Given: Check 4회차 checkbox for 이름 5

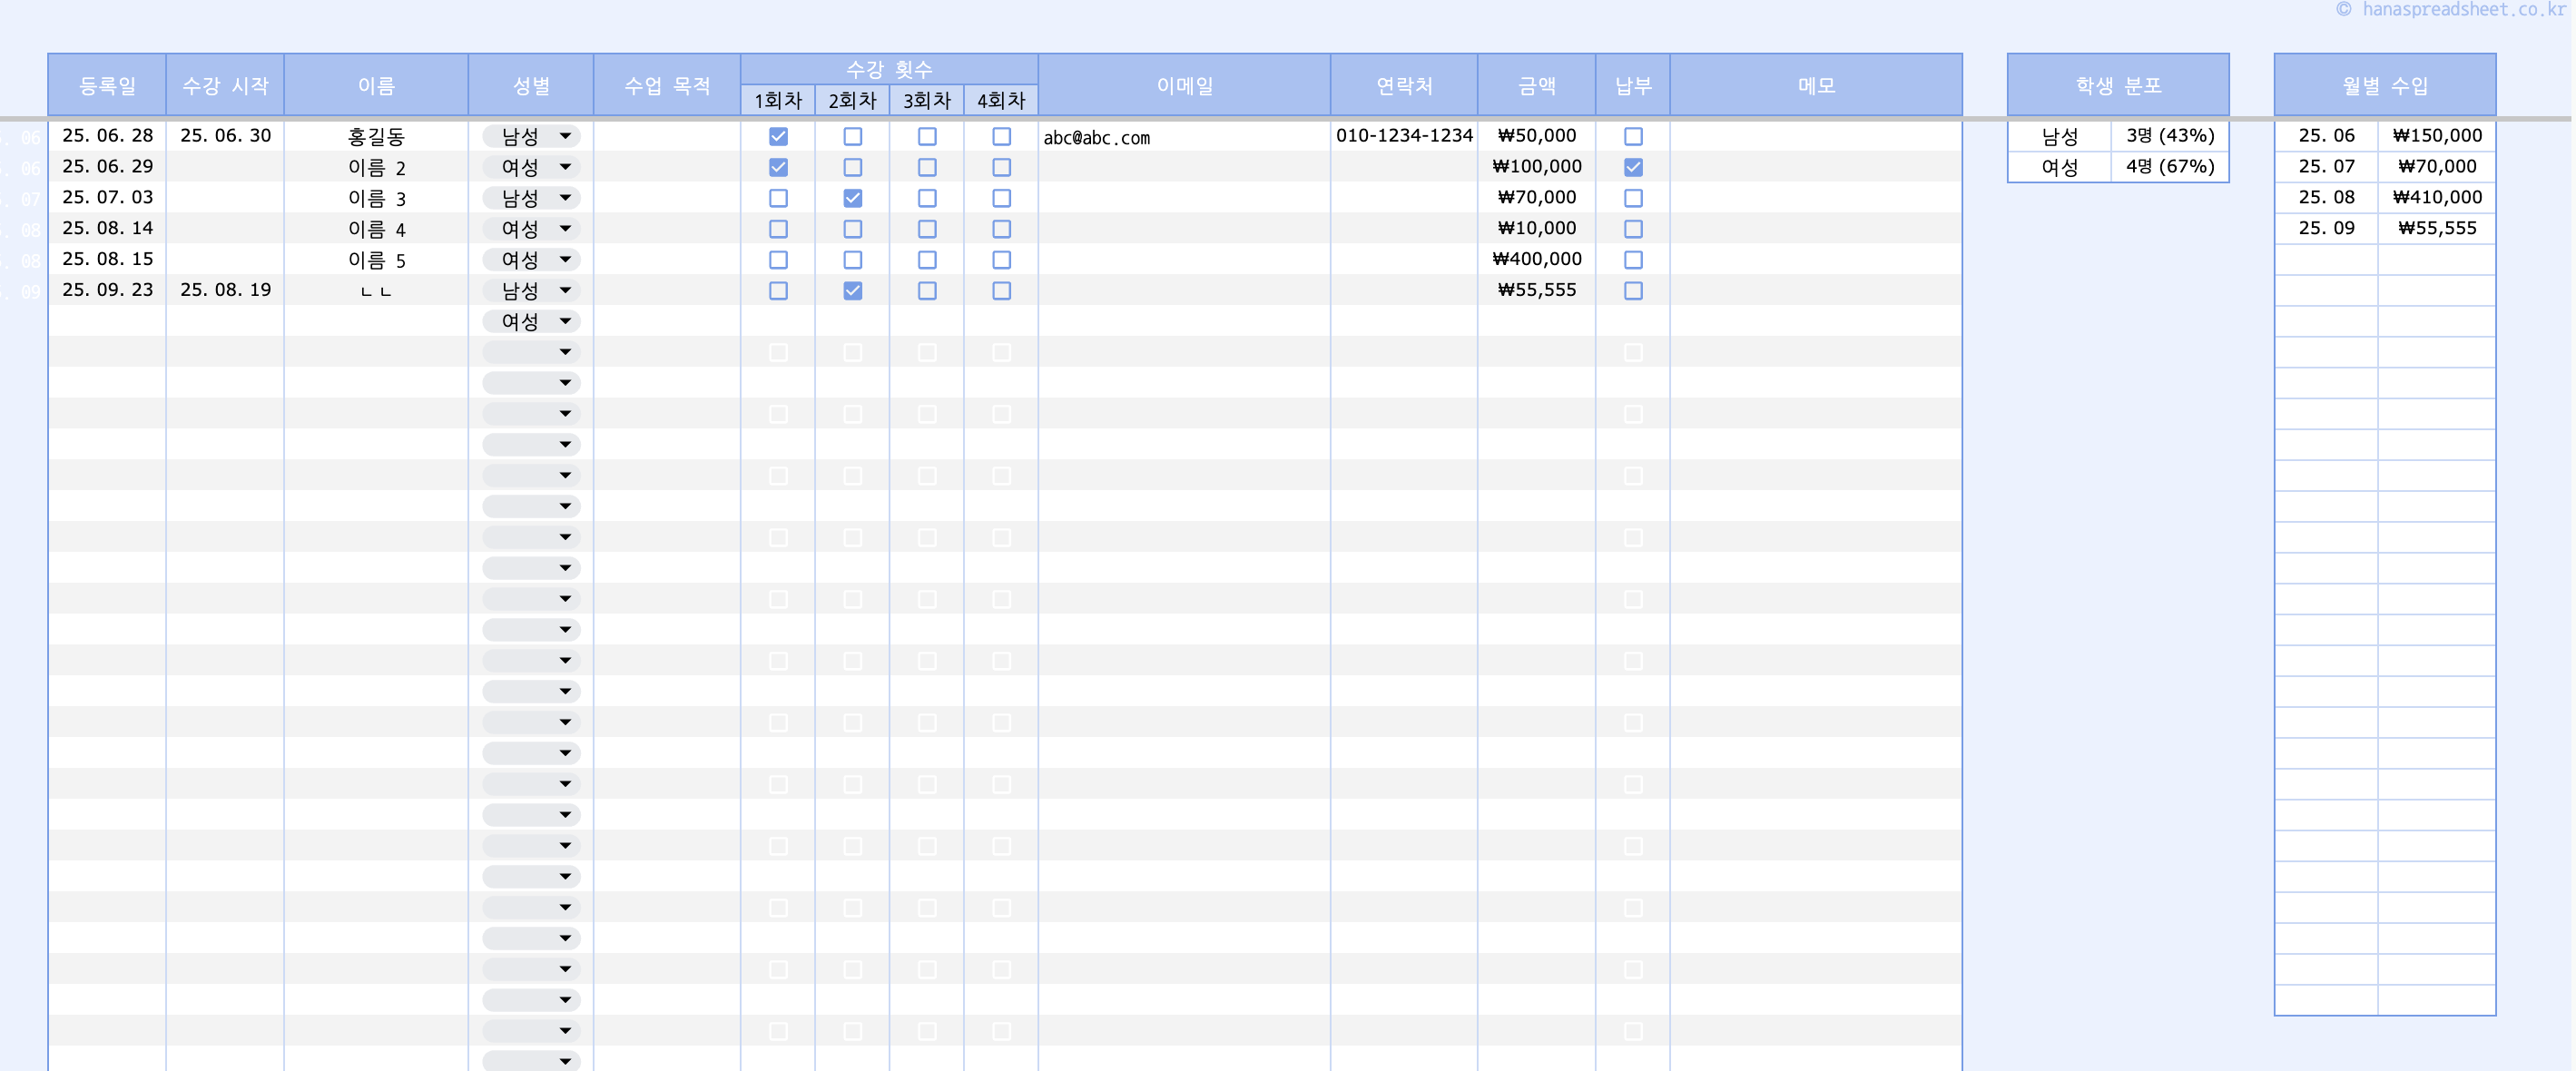Looking at the screenshot, I should tap(1001, 260).
